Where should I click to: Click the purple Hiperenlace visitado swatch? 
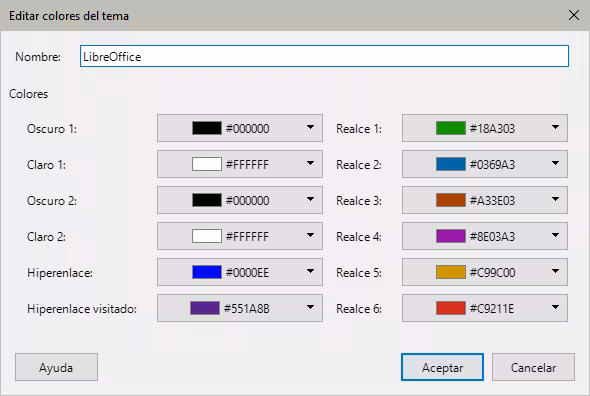(x=205, y=308)
